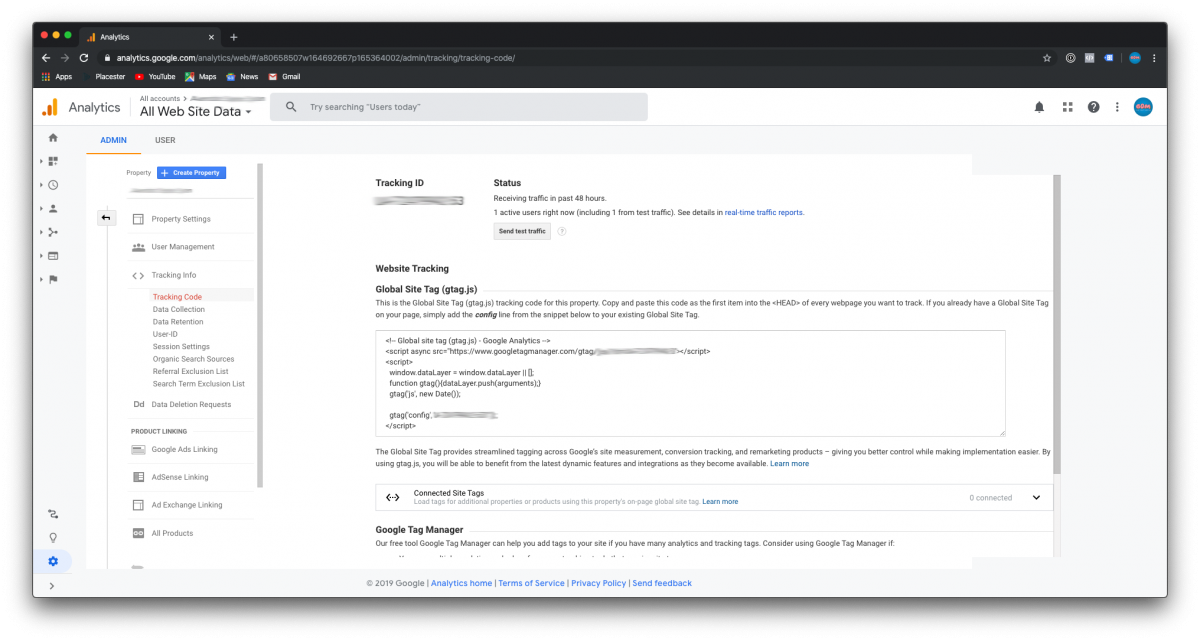Expand the Behavior section arrow in sidebar
Screen dimensions: 1200x641
[x=42, y=255]
